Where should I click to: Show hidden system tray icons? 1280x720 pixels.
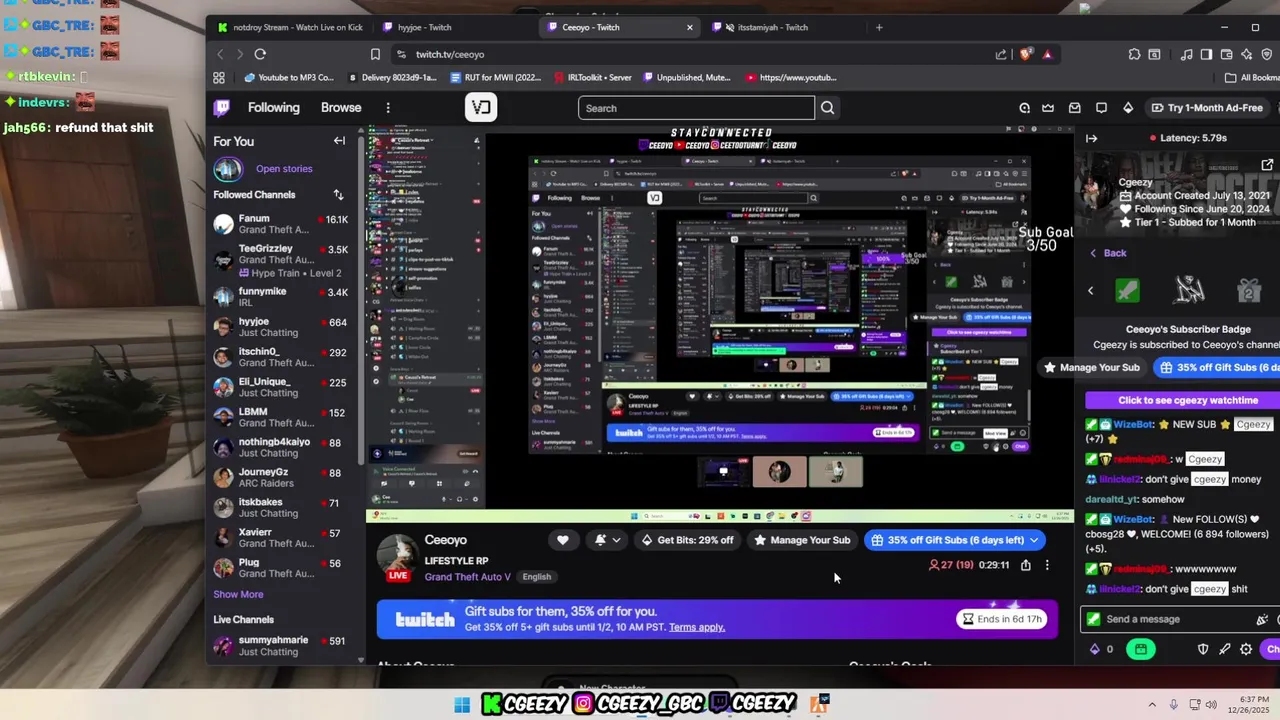pos(1152,704)
